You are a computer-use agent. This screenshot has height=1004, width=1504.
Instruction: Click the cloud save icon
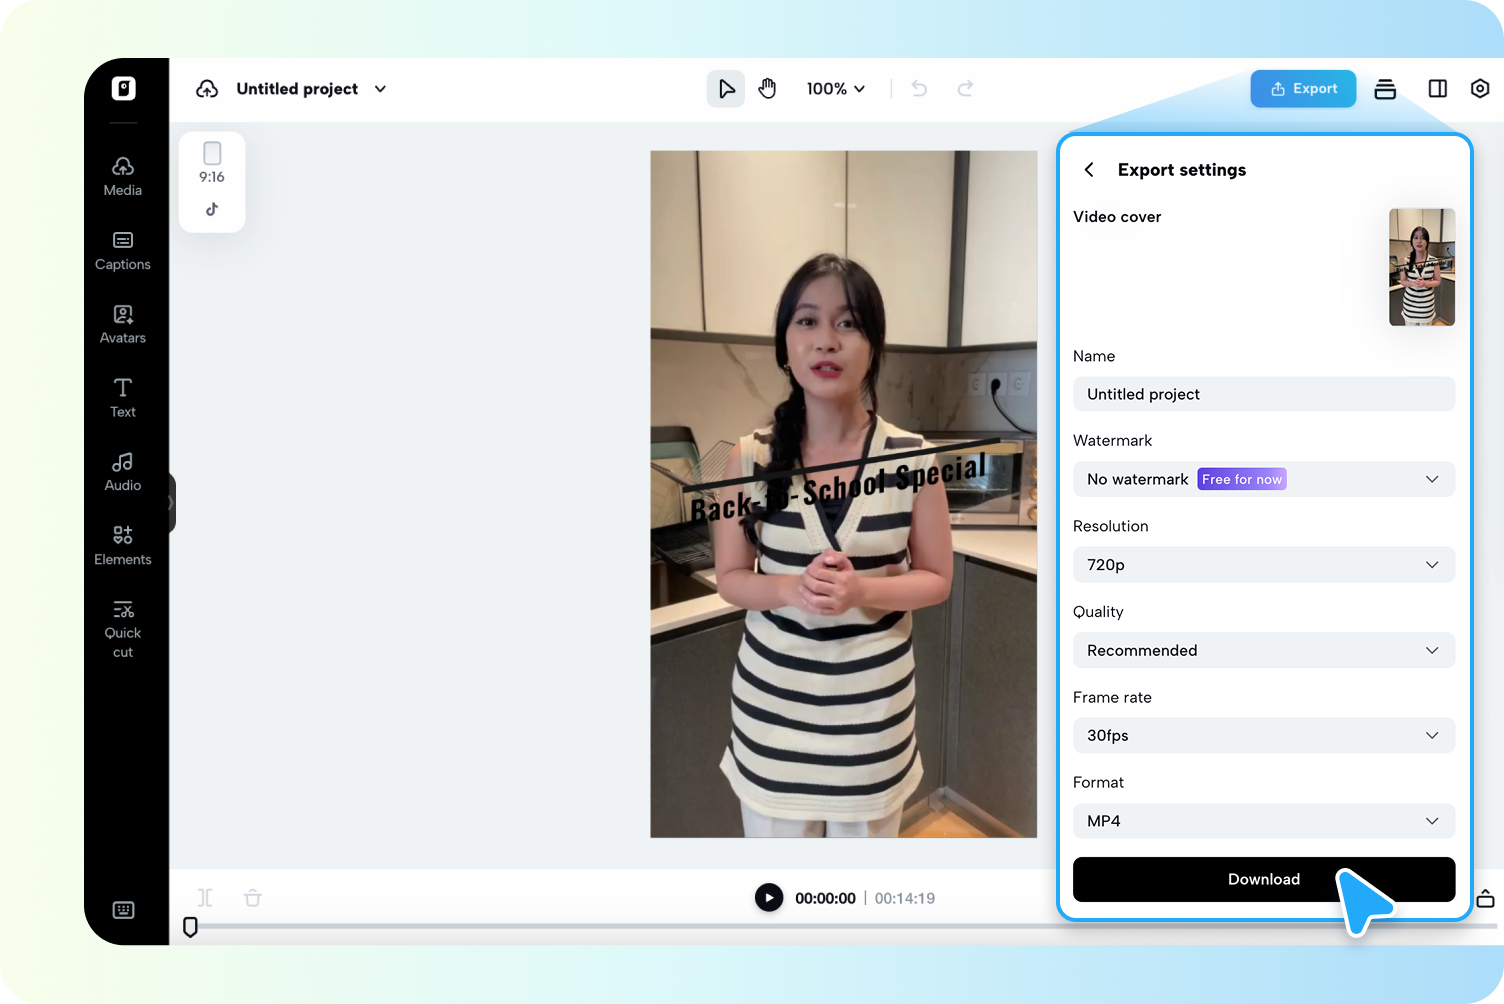pos(207,89)
